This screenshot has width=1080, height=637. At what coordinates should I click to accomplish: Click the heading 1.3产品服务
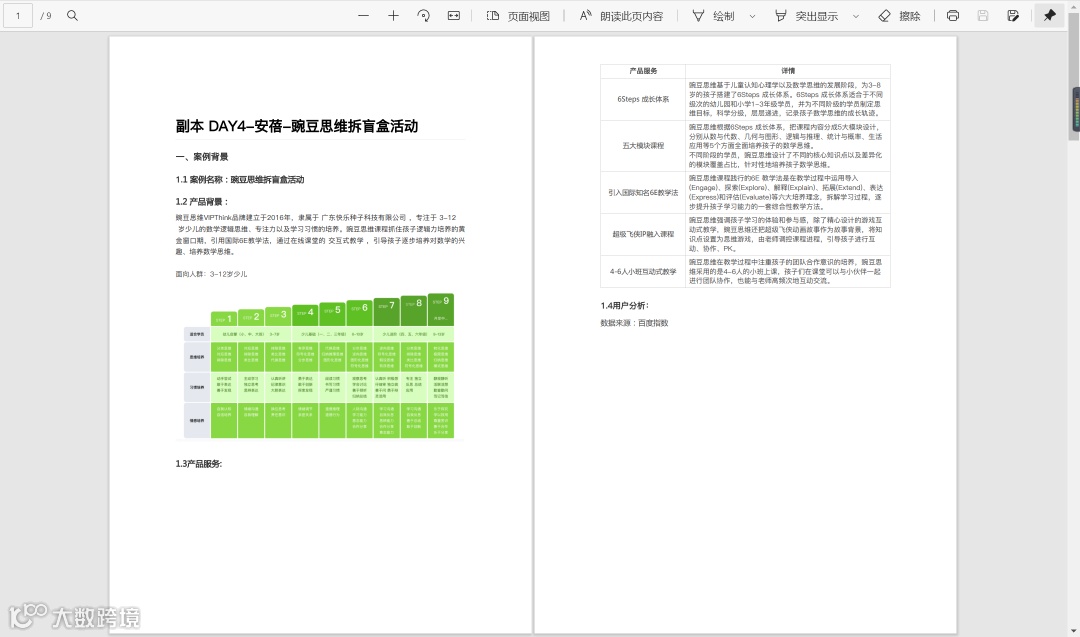pyautogui.click(x=199, y=464)
